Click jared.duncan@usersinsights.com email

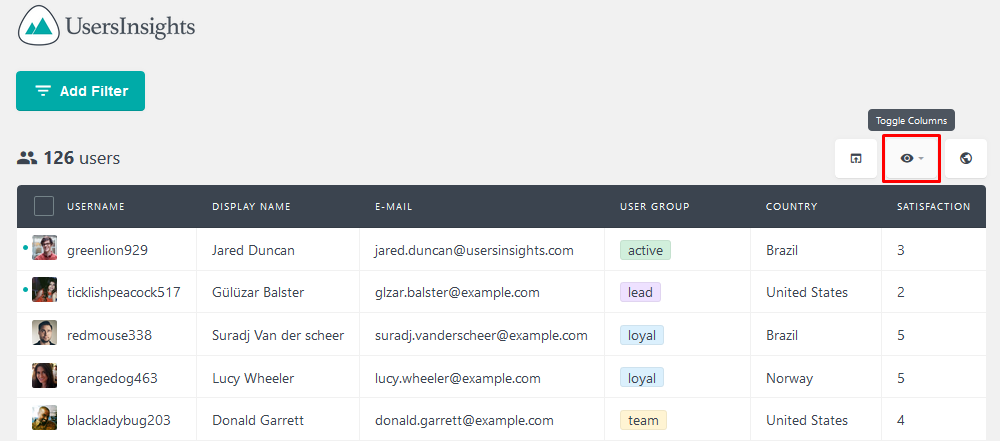[474, 250]
